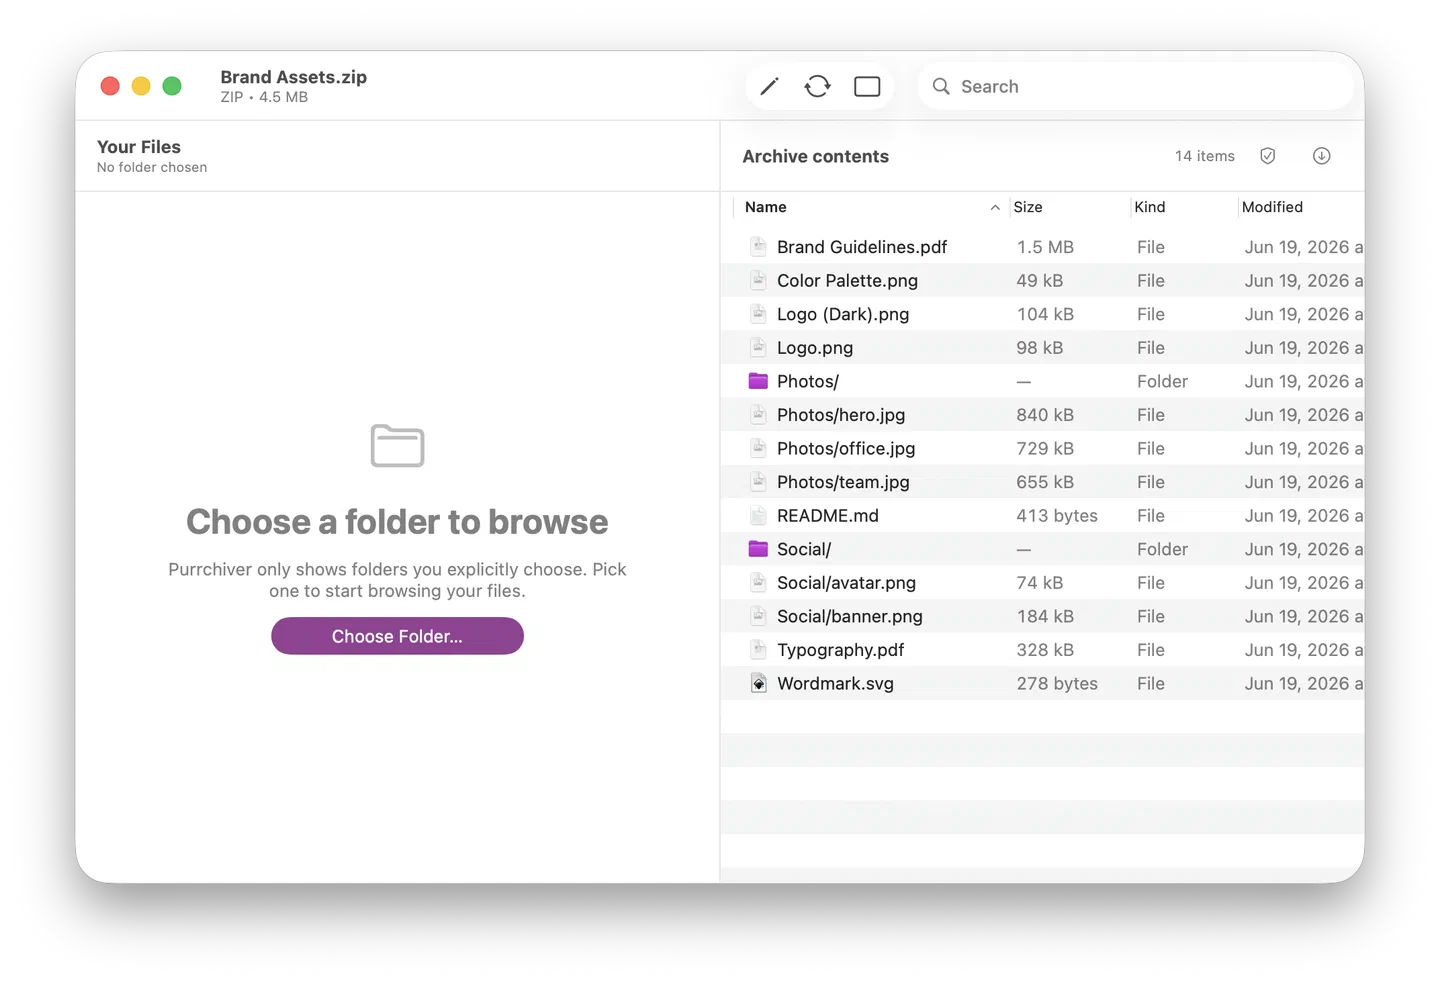Minimize window with yellow button

tap(141, 86)
